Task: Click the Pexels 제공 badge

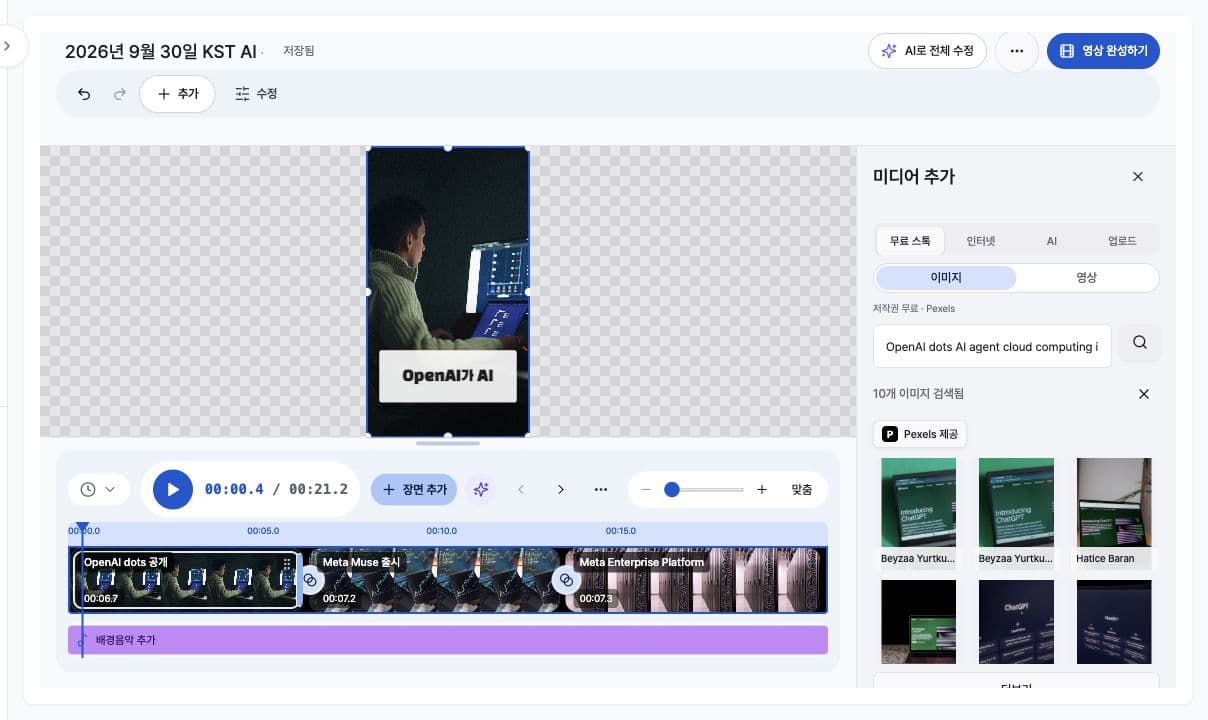Action: pos(920,434)
